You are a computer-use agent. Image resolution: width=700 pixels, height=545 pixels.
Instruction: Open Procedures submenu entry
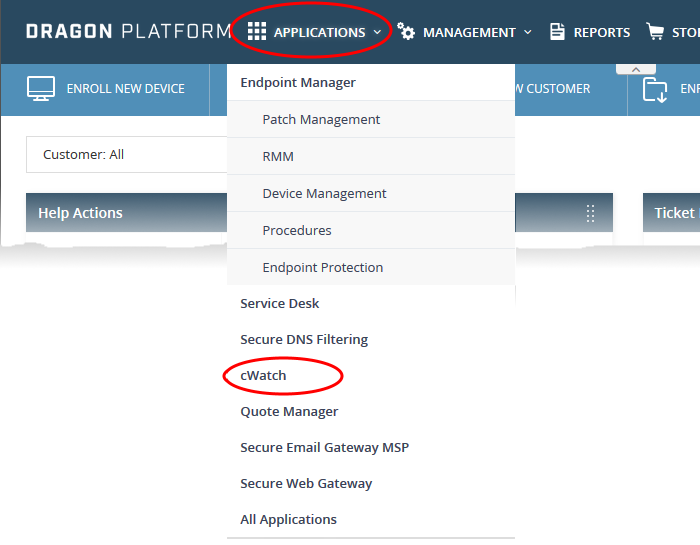371,230
